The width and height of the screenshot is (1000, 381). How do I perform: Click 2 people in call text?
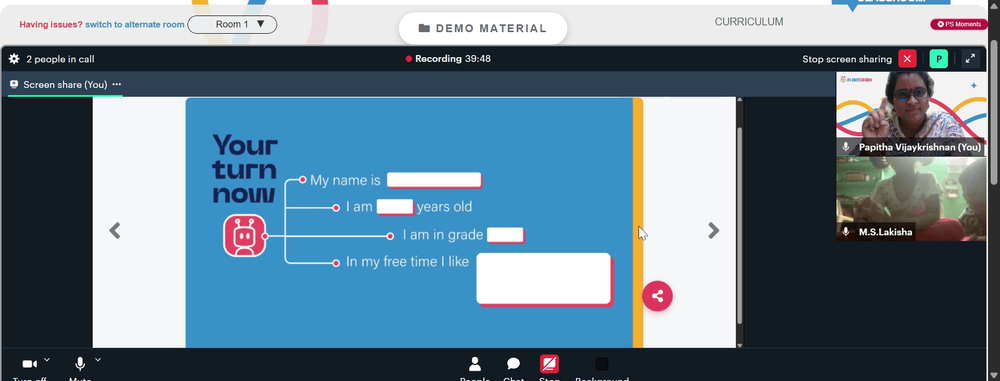point(60,59)
